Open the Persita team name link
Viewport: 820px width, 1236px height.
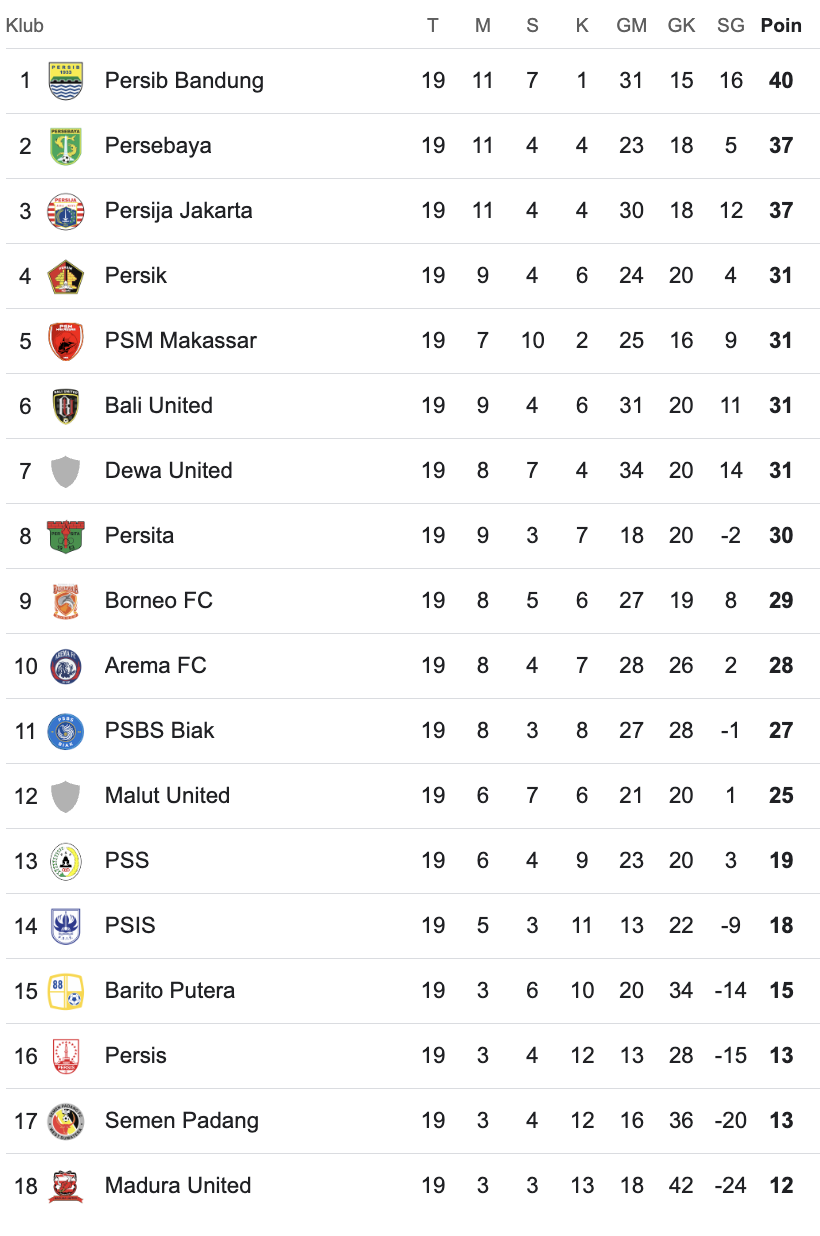[139, 536]
